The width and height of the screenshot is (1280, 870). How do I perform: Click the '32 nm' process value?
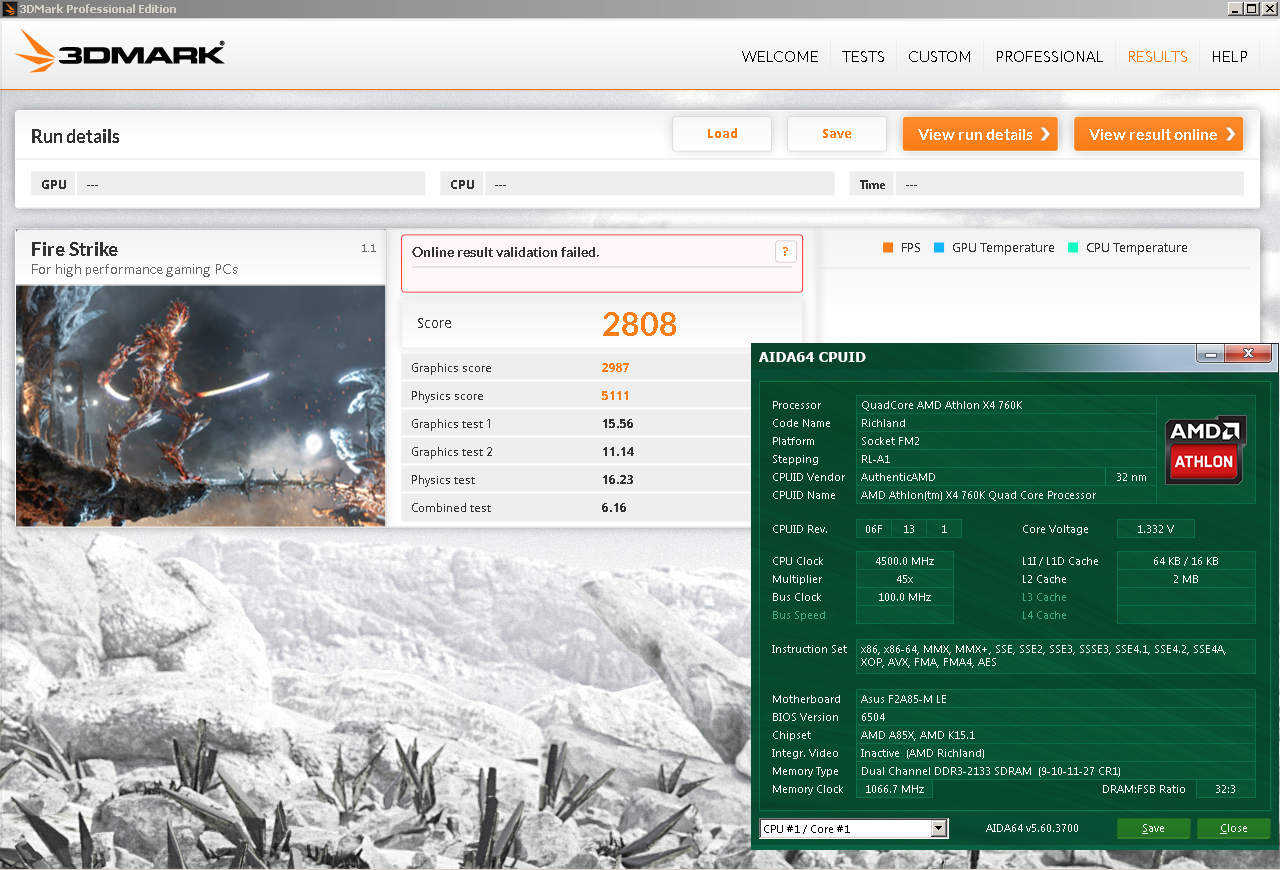click(1131, 477)
